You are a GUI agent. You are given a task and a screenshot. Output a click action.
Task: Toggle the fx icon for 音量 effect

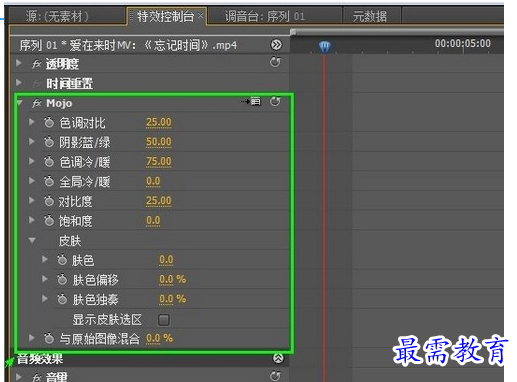point(36,377)
